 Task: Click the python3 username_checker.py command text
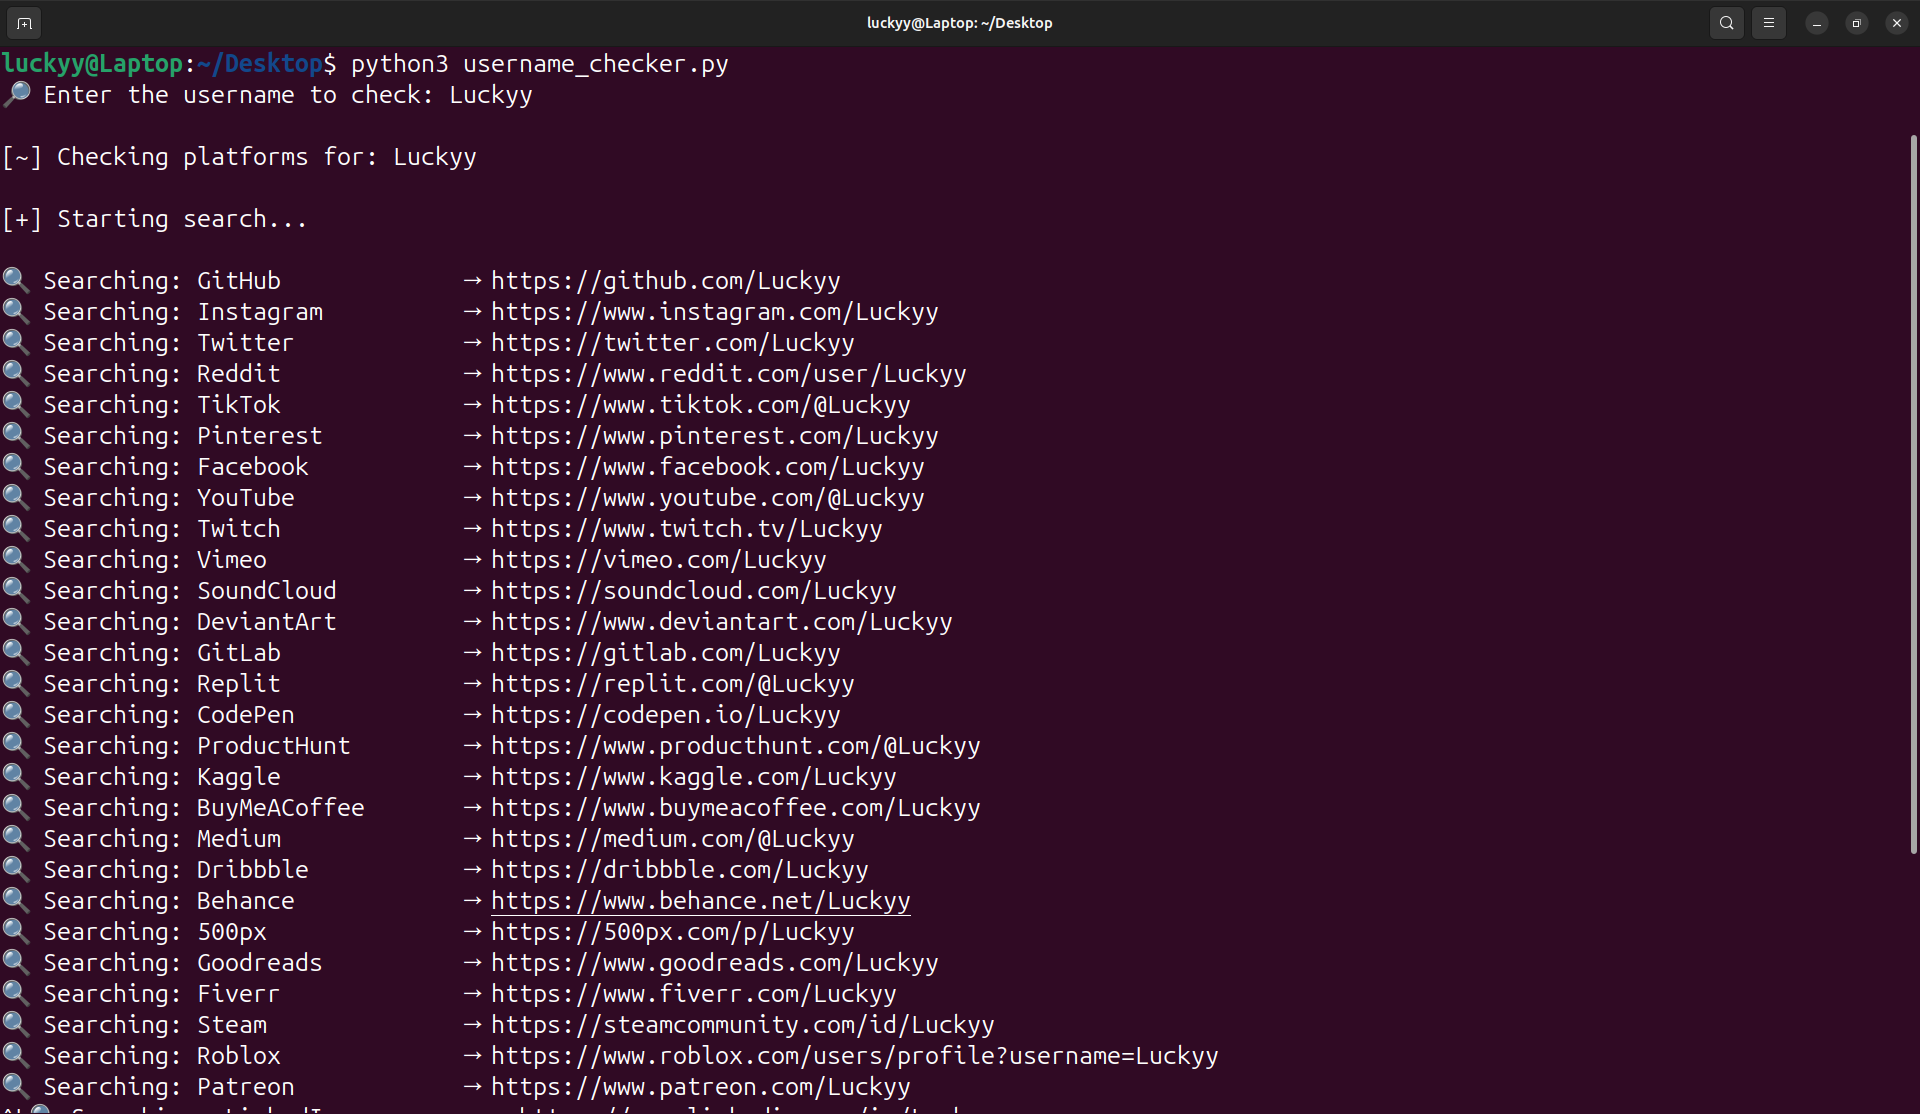coord(539,64)
